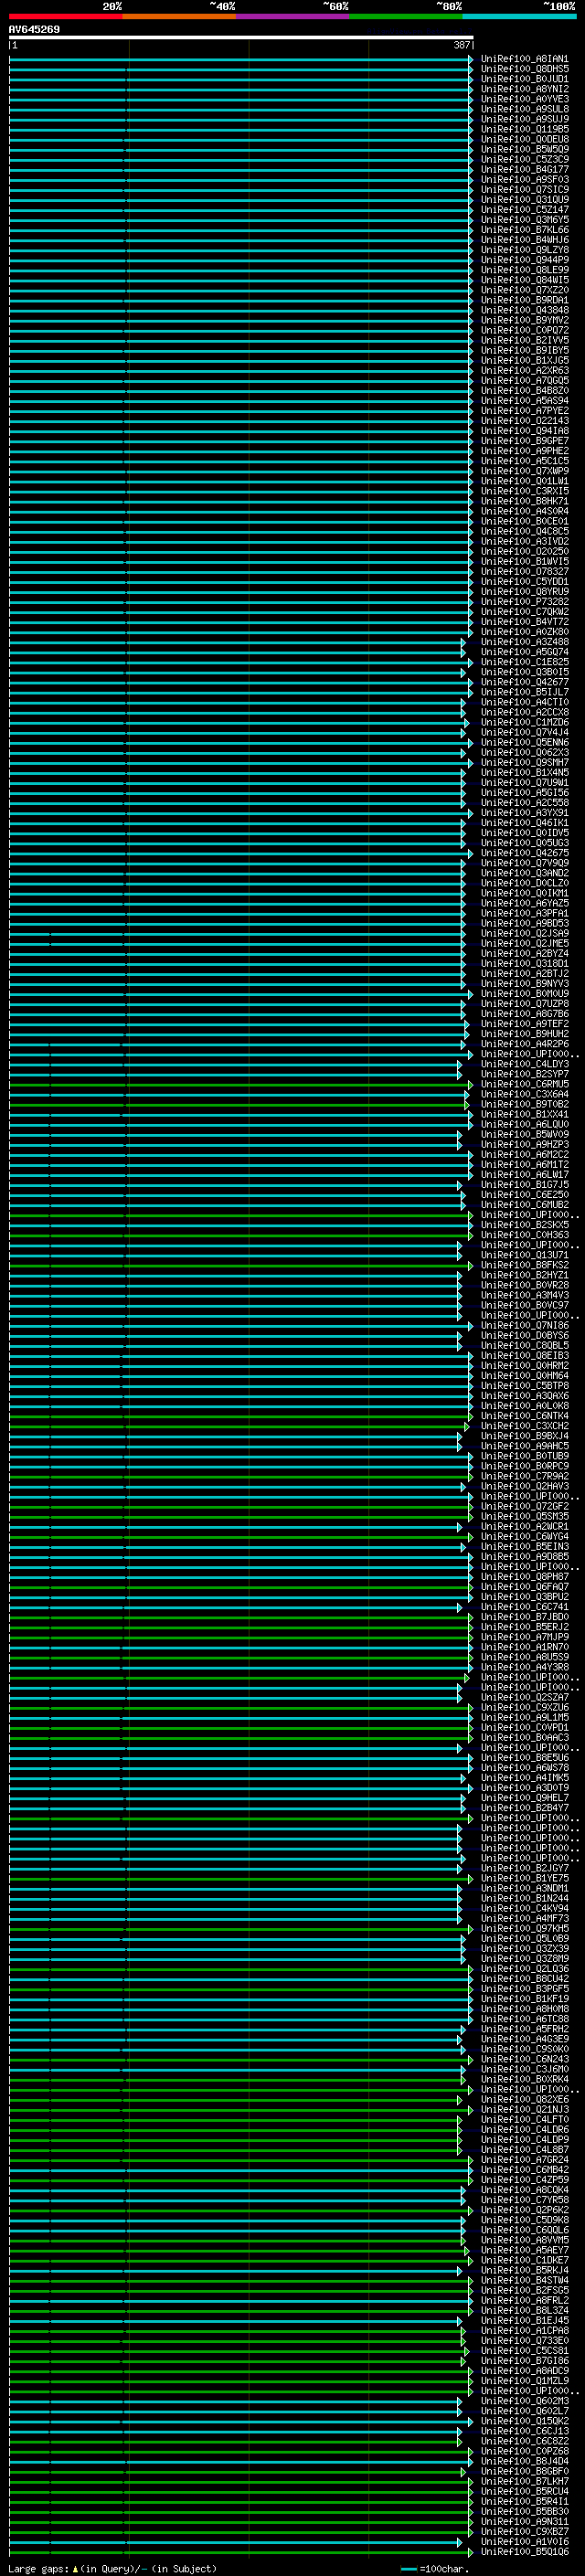Viewport: 585px width, 2576px height.
Task: Open the UniRef100_A6M1T2 hit
Action: [524, 1164]
